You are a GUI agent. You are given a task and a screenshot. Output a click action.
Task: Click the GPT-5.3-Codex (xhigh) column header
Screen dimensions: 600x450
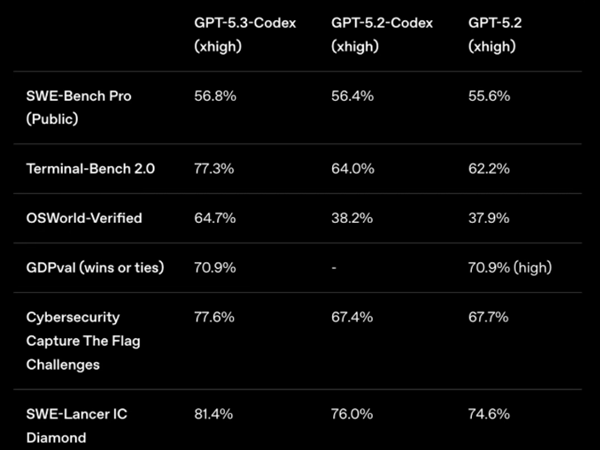(246, 35)
